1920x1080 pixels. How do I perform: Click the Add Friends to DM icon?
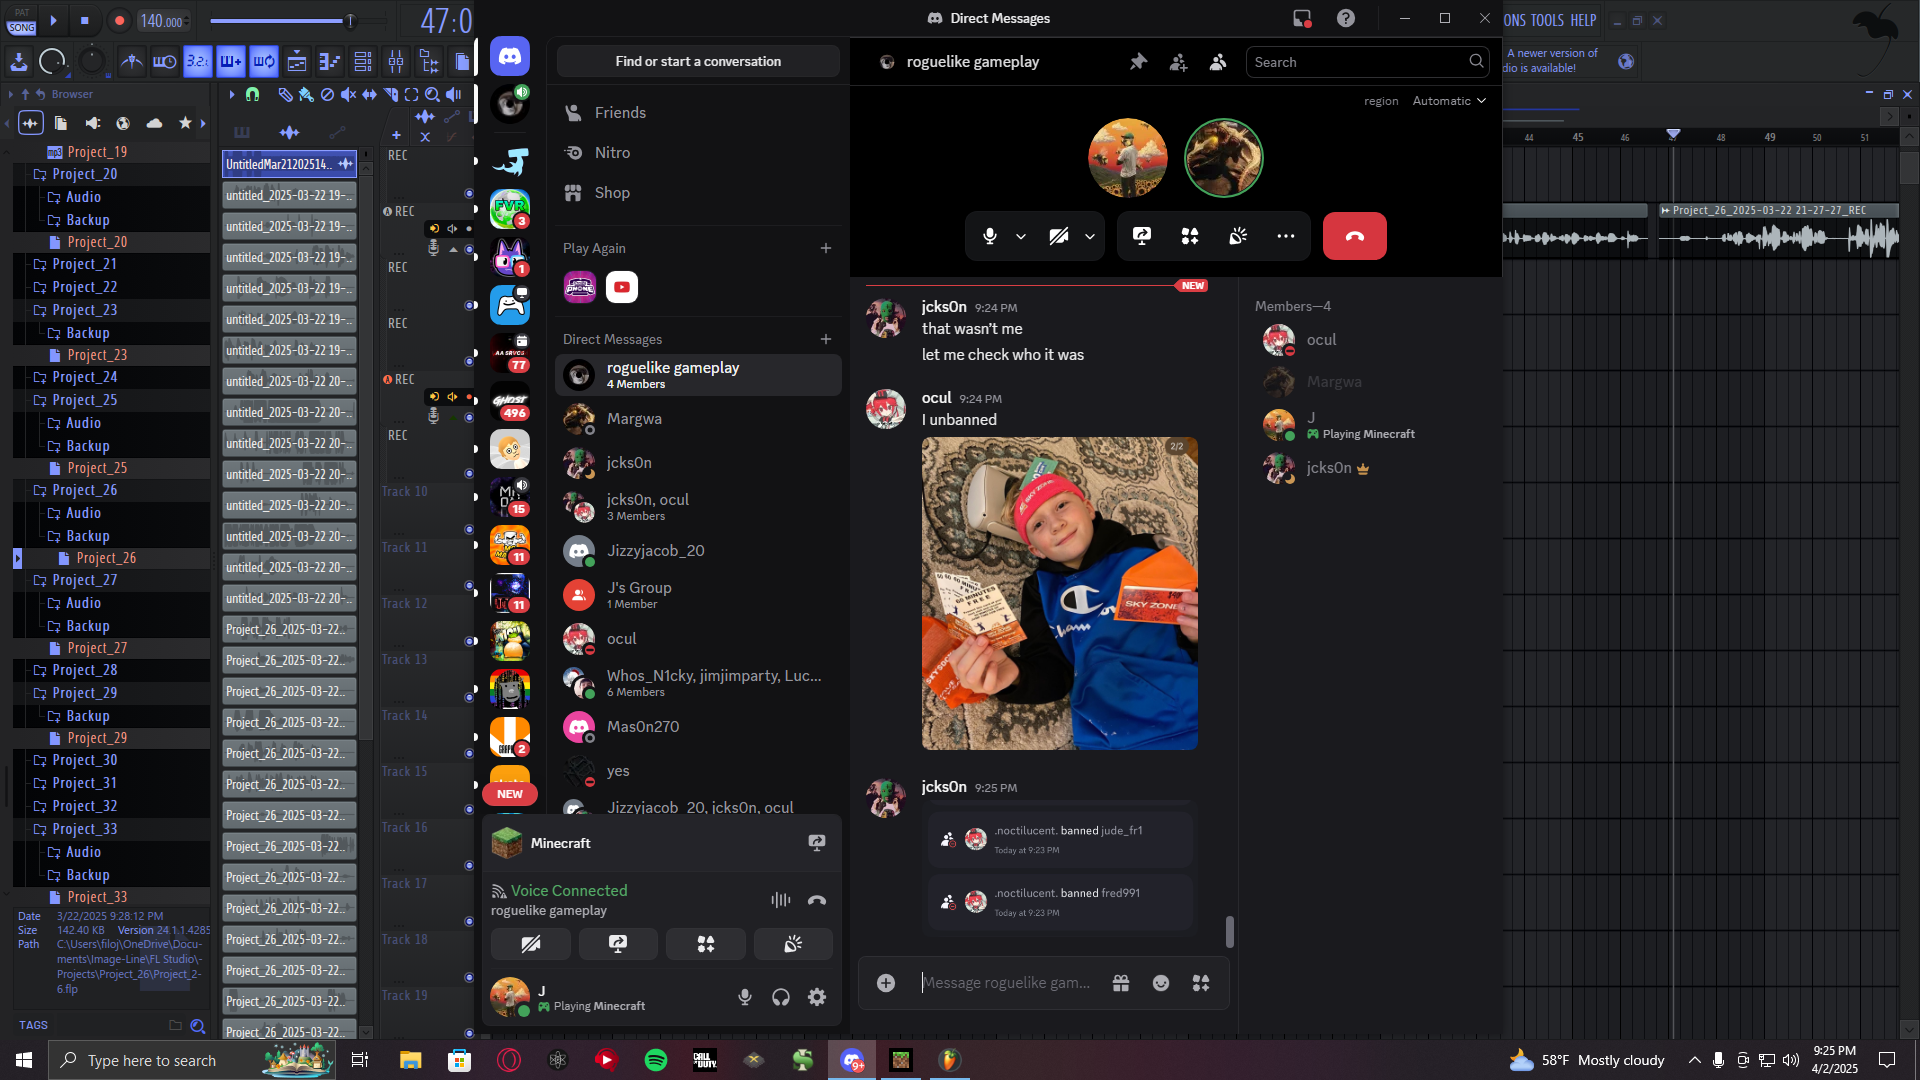pyautogui.click(x=1178, y=62)
